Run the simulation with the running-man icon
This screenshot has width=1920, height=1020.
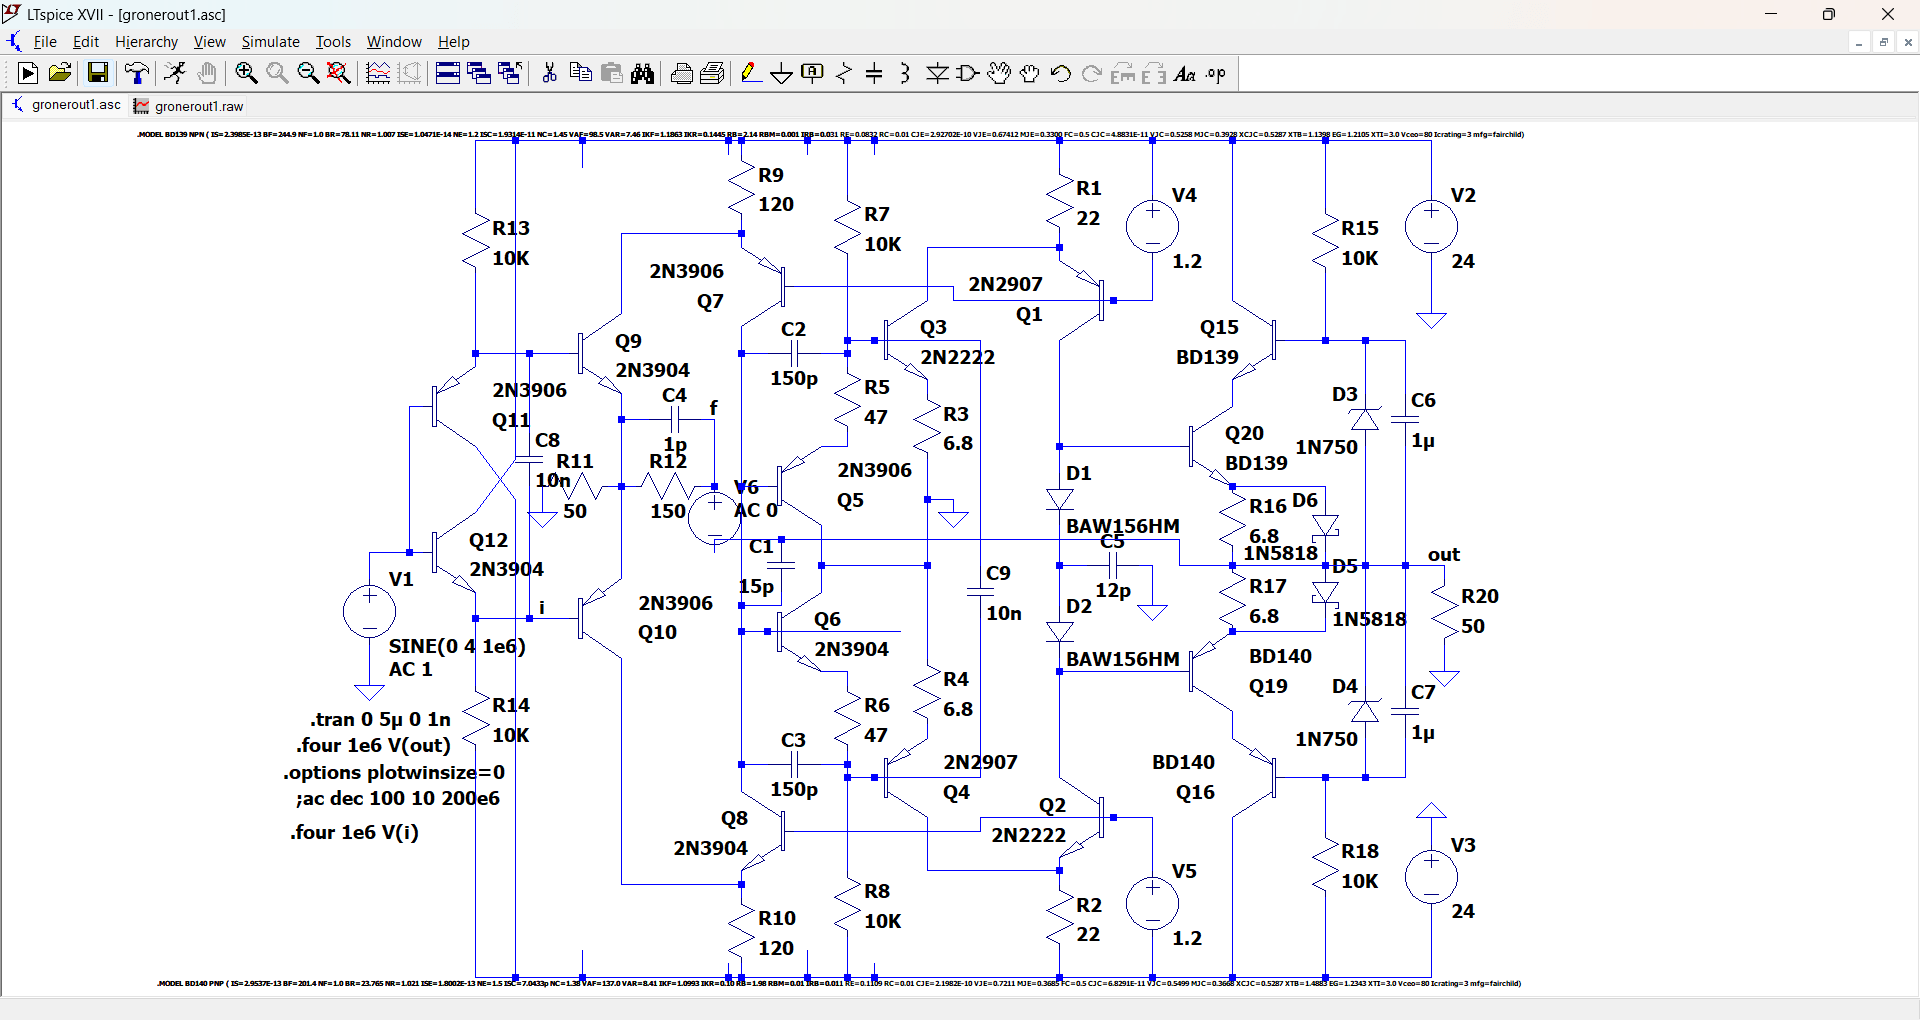[175, 73]
